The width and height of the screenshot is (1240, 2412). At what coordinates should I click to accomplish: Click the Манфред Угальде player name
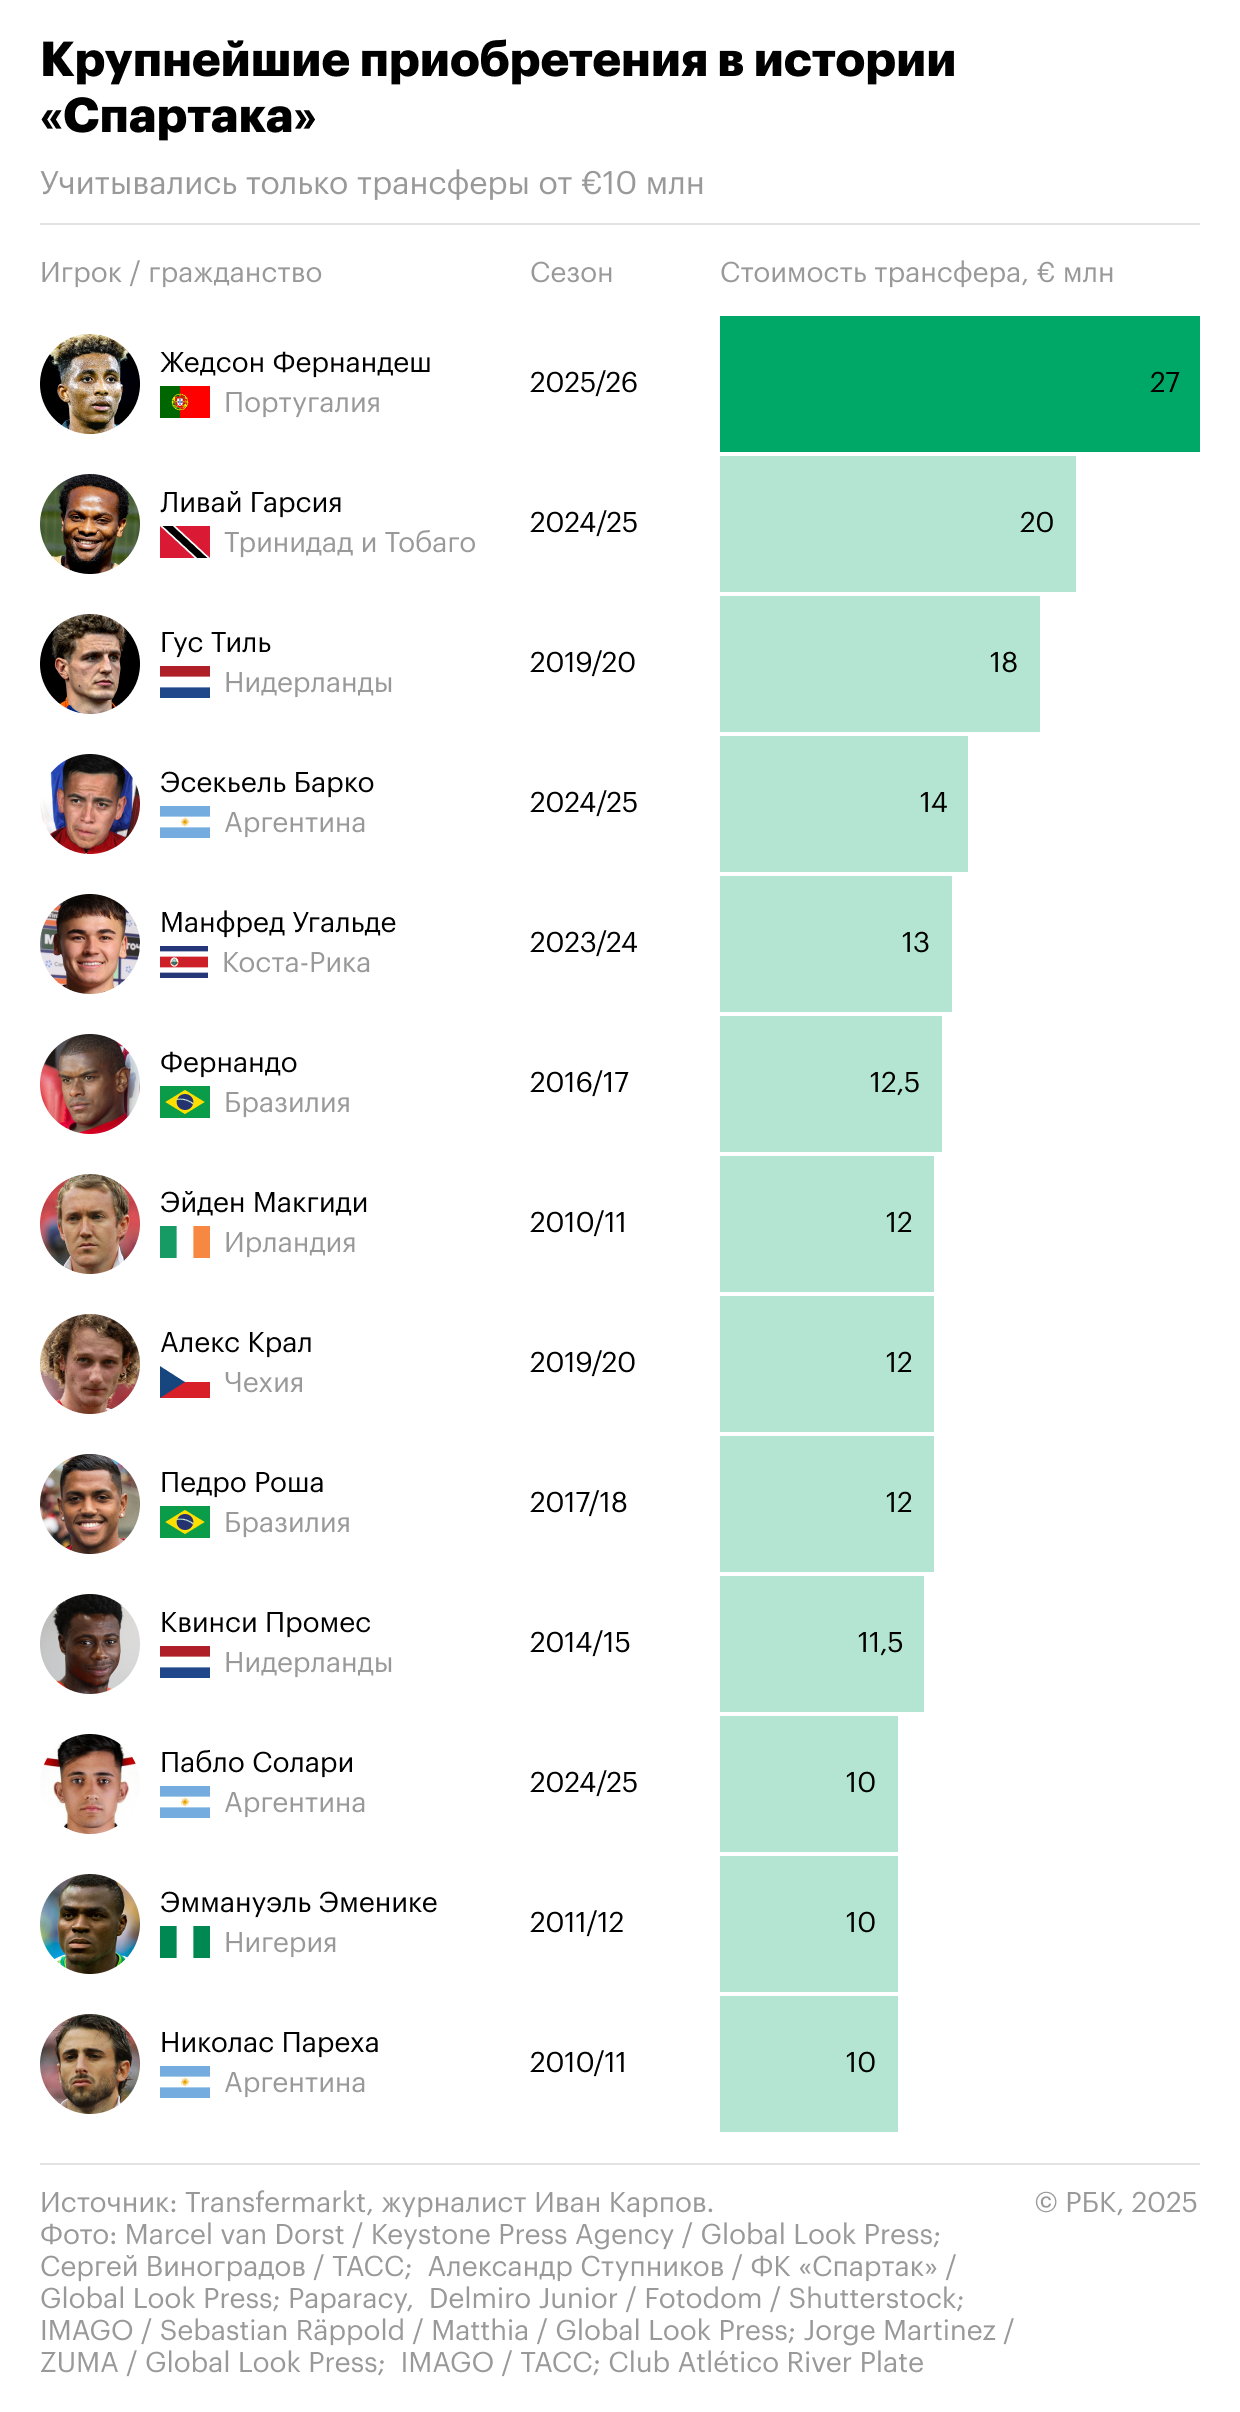pos(278,923)
